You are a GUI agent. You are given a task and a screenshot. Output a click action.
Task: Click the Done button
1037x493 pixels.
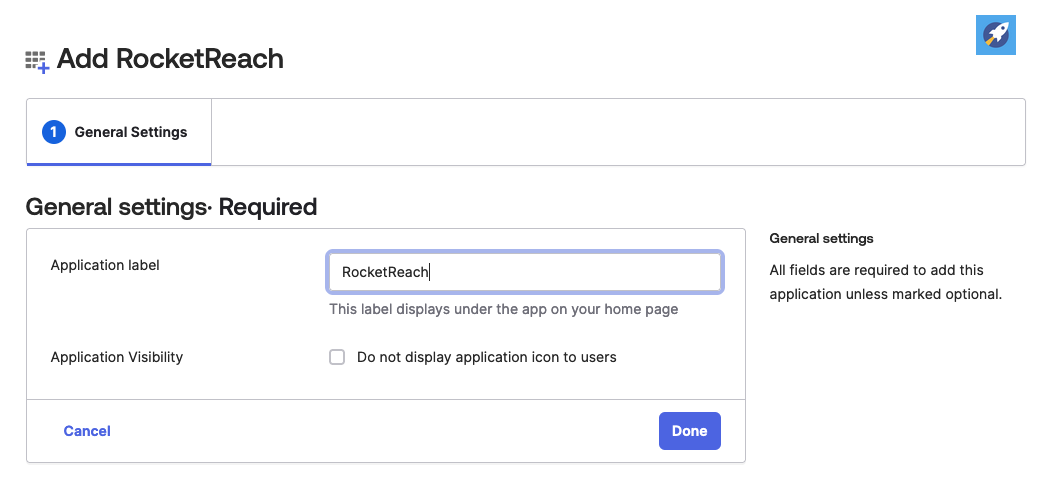click(690, 431)
